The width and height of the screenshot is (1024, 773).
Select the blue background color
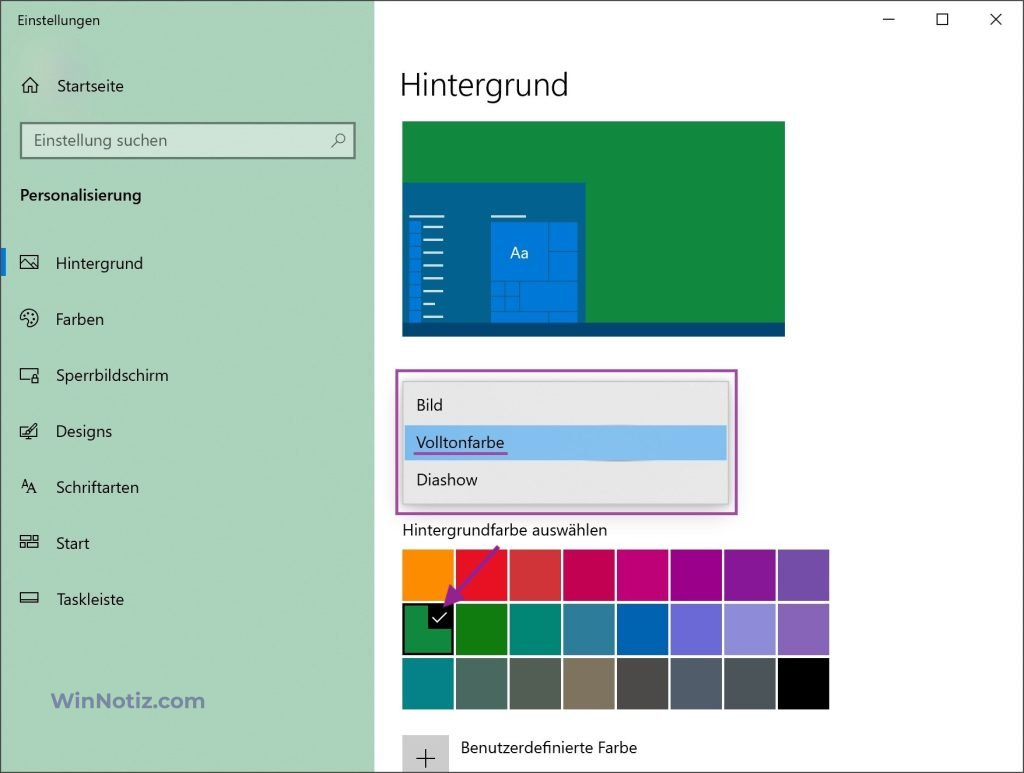pyautogui.click(x=641, y=630)
